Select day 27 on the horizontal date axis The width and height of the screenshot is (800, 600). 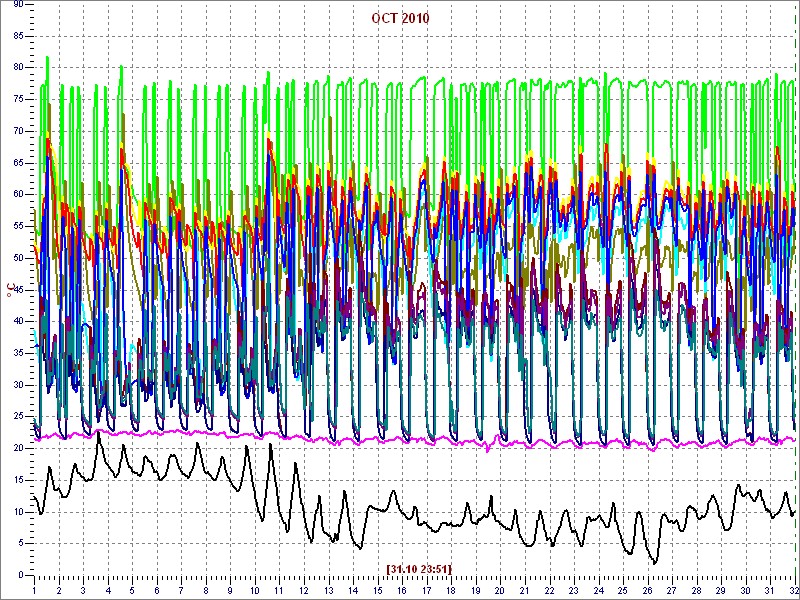[670, 590]
